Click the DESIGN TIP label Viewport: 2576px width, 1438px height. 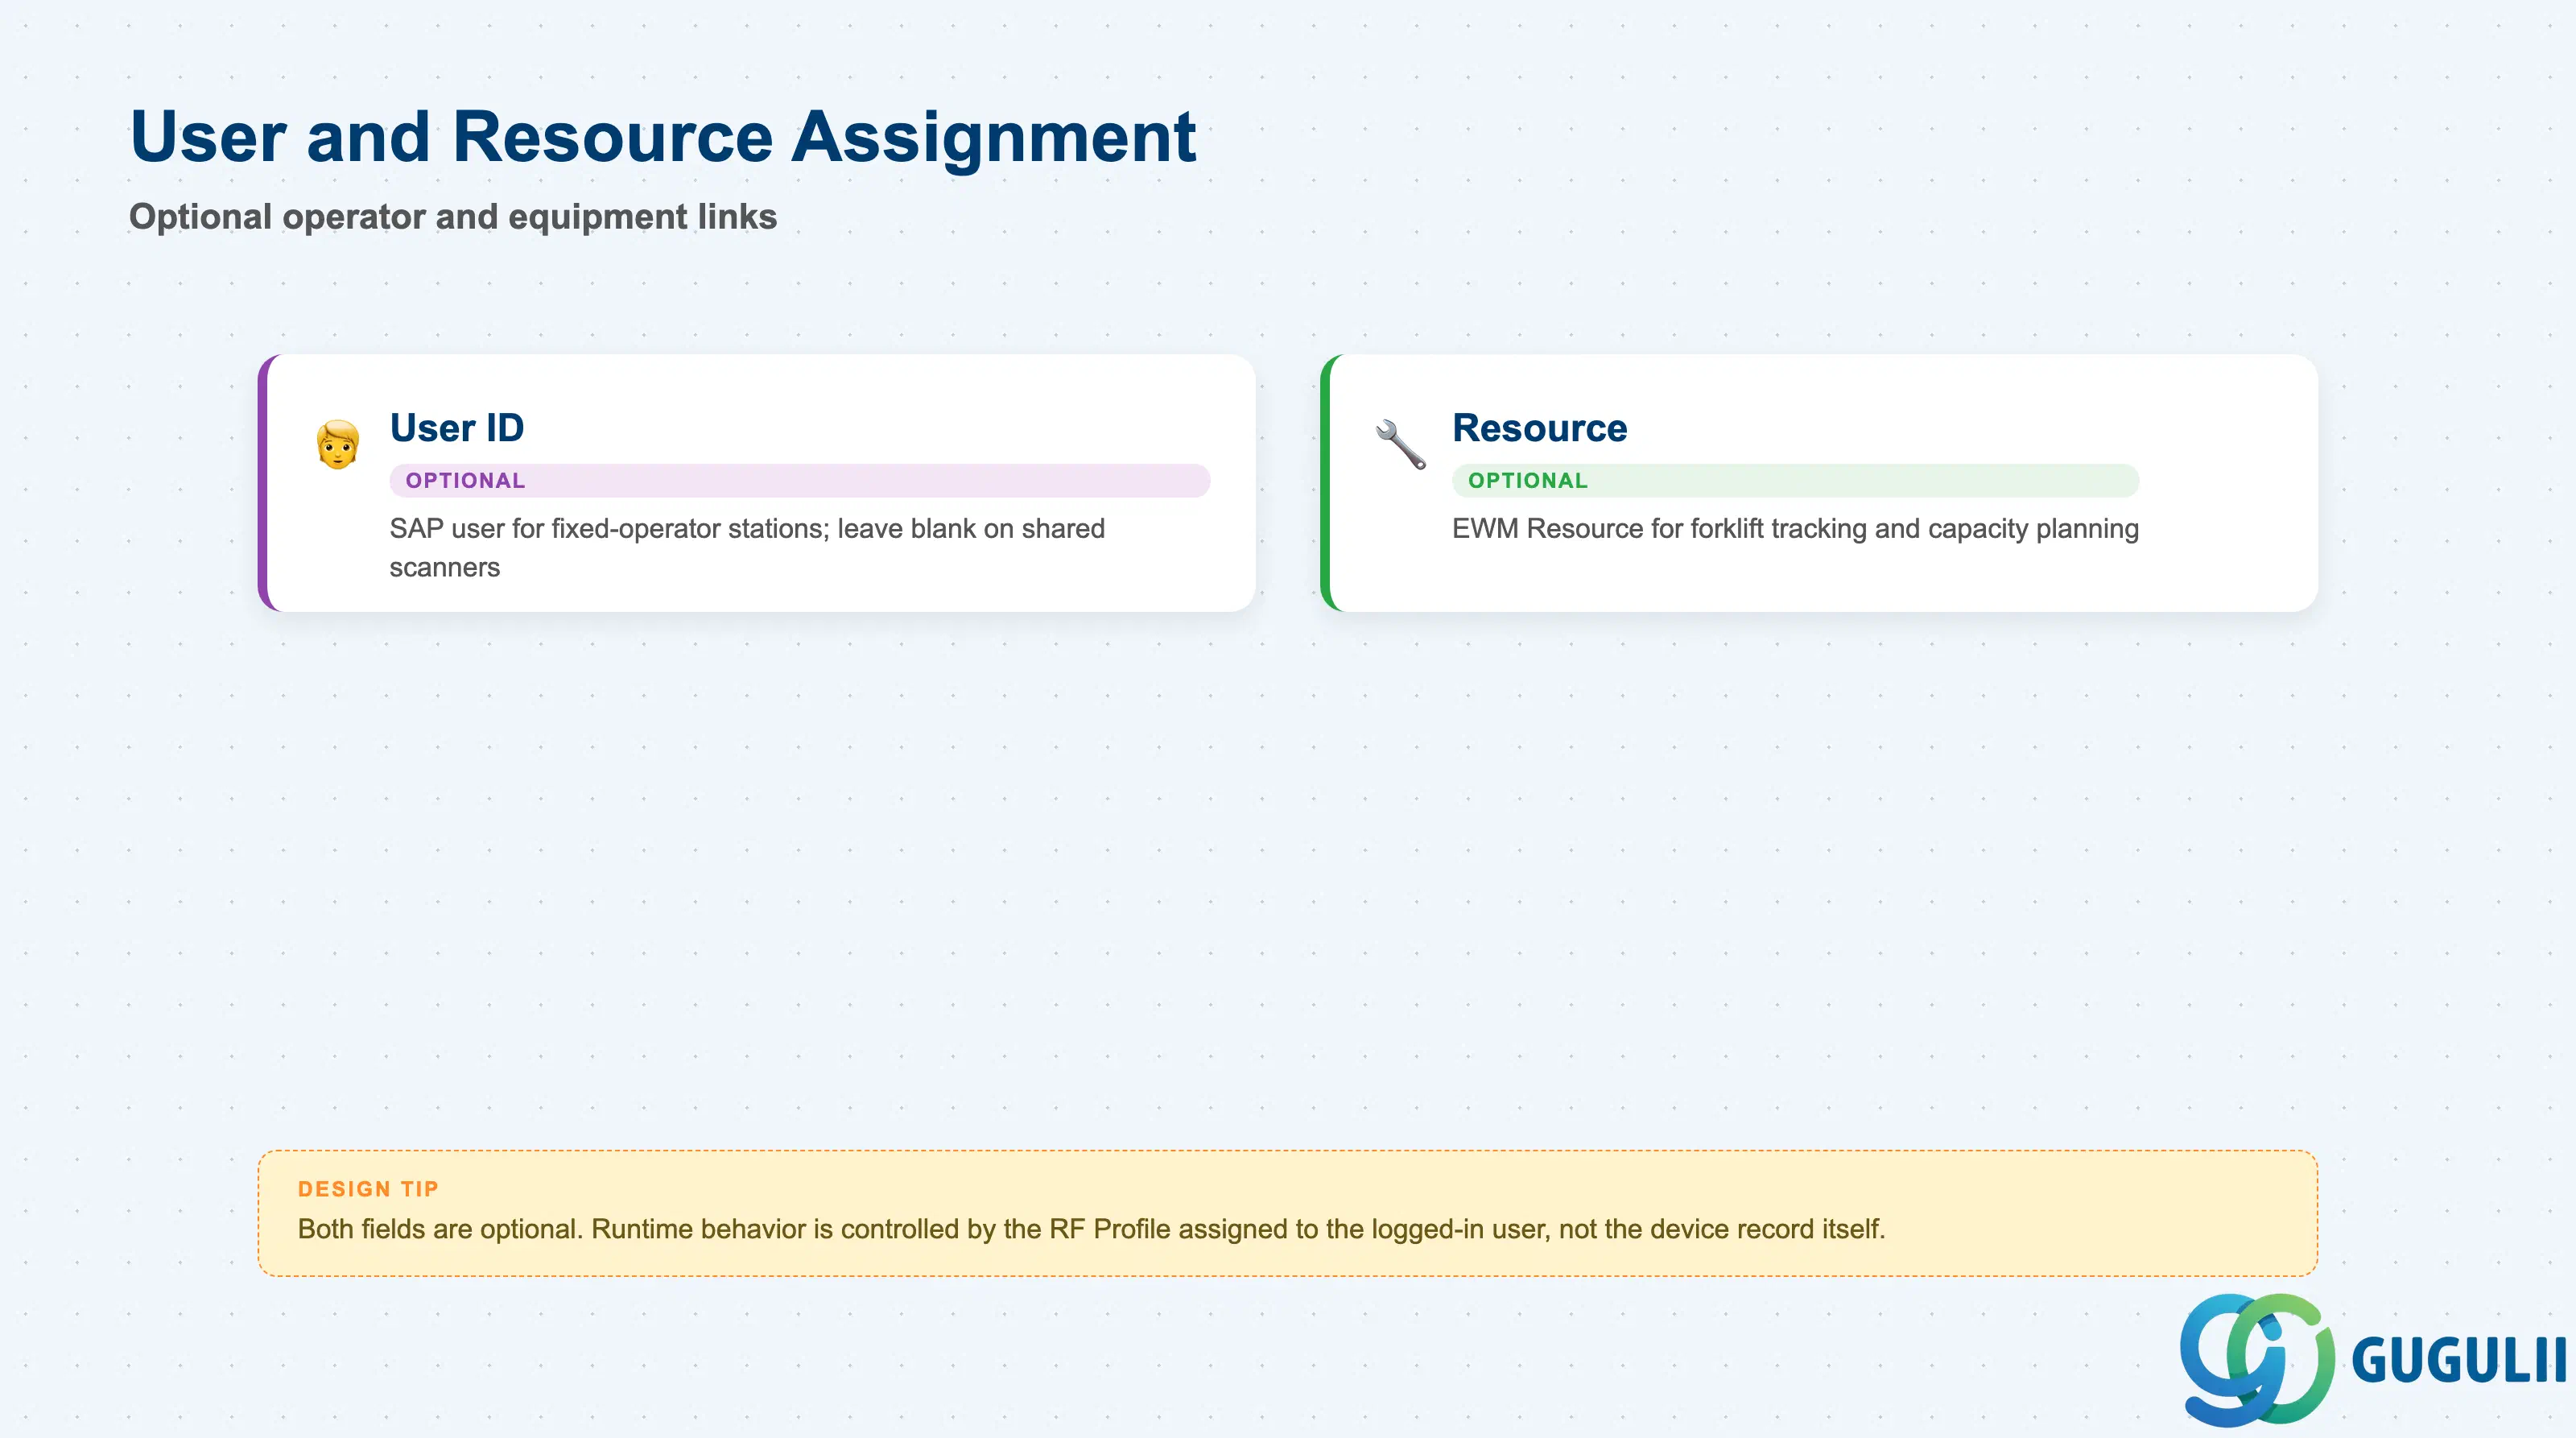click(368, 1189)
